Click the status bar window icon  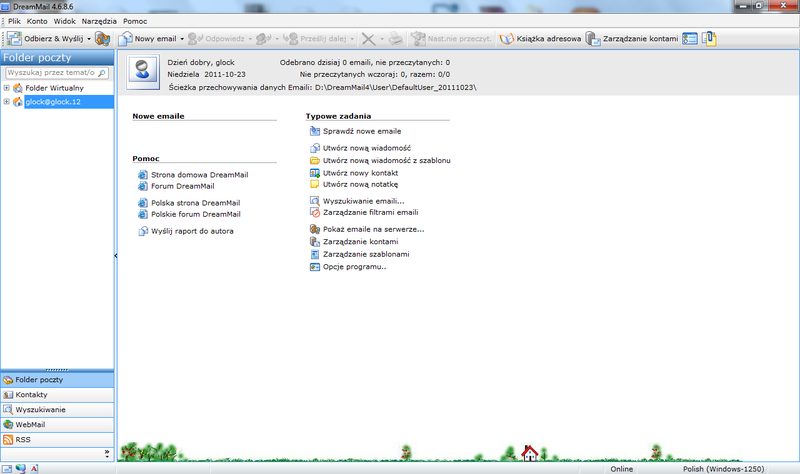tap(7, 468)
